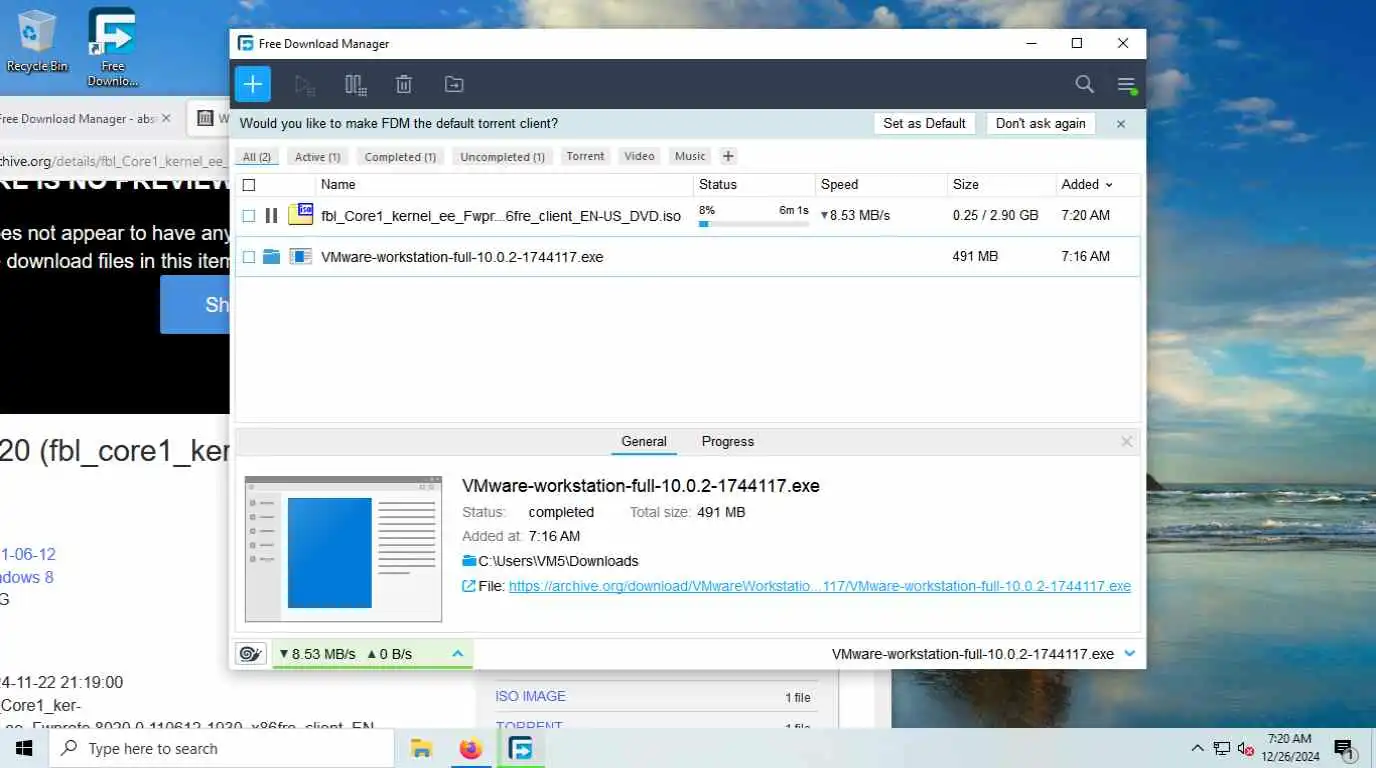Viewport: 1376px width, 768px height.
Task: Open the C:\Users\VM5\Downloads folder path
Action: pos(558,561)
